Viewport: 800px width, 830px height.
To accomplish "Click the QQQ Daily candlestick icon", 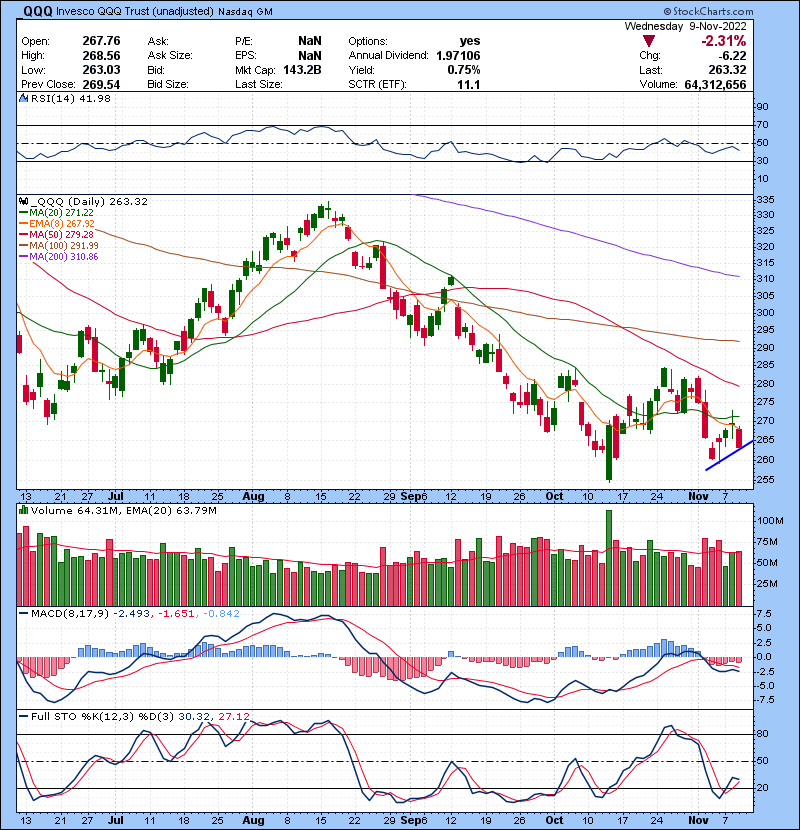I will point(23,201).
